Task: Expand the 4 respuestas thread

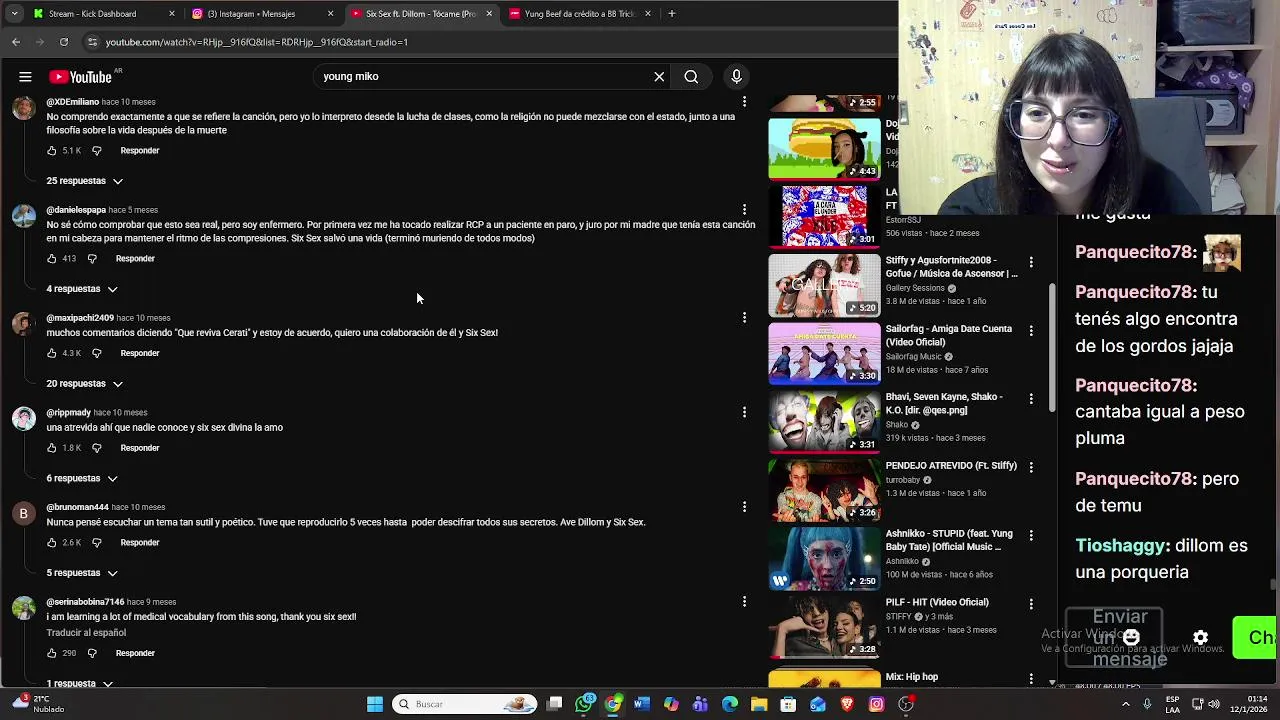Action: pos(82,289)
